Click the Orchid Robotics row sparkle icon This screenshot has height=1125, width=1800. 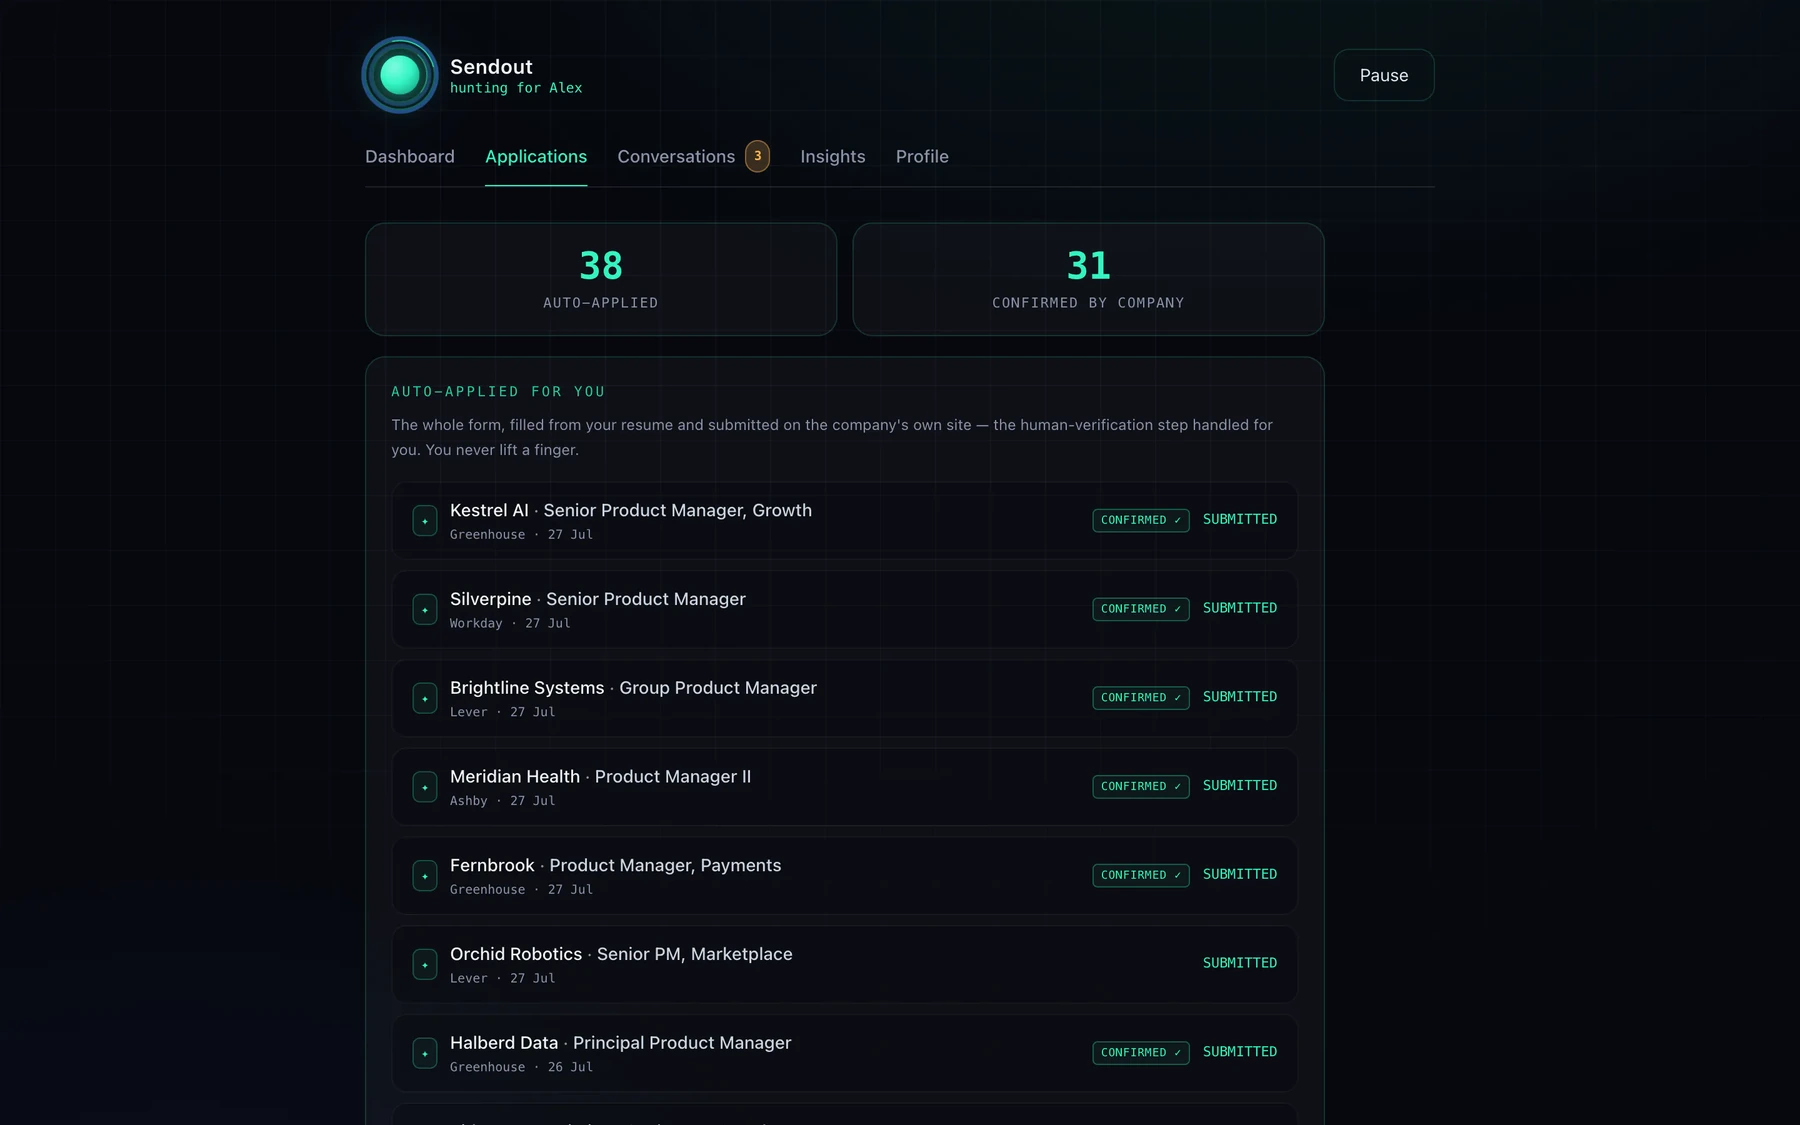coord(425,965)
